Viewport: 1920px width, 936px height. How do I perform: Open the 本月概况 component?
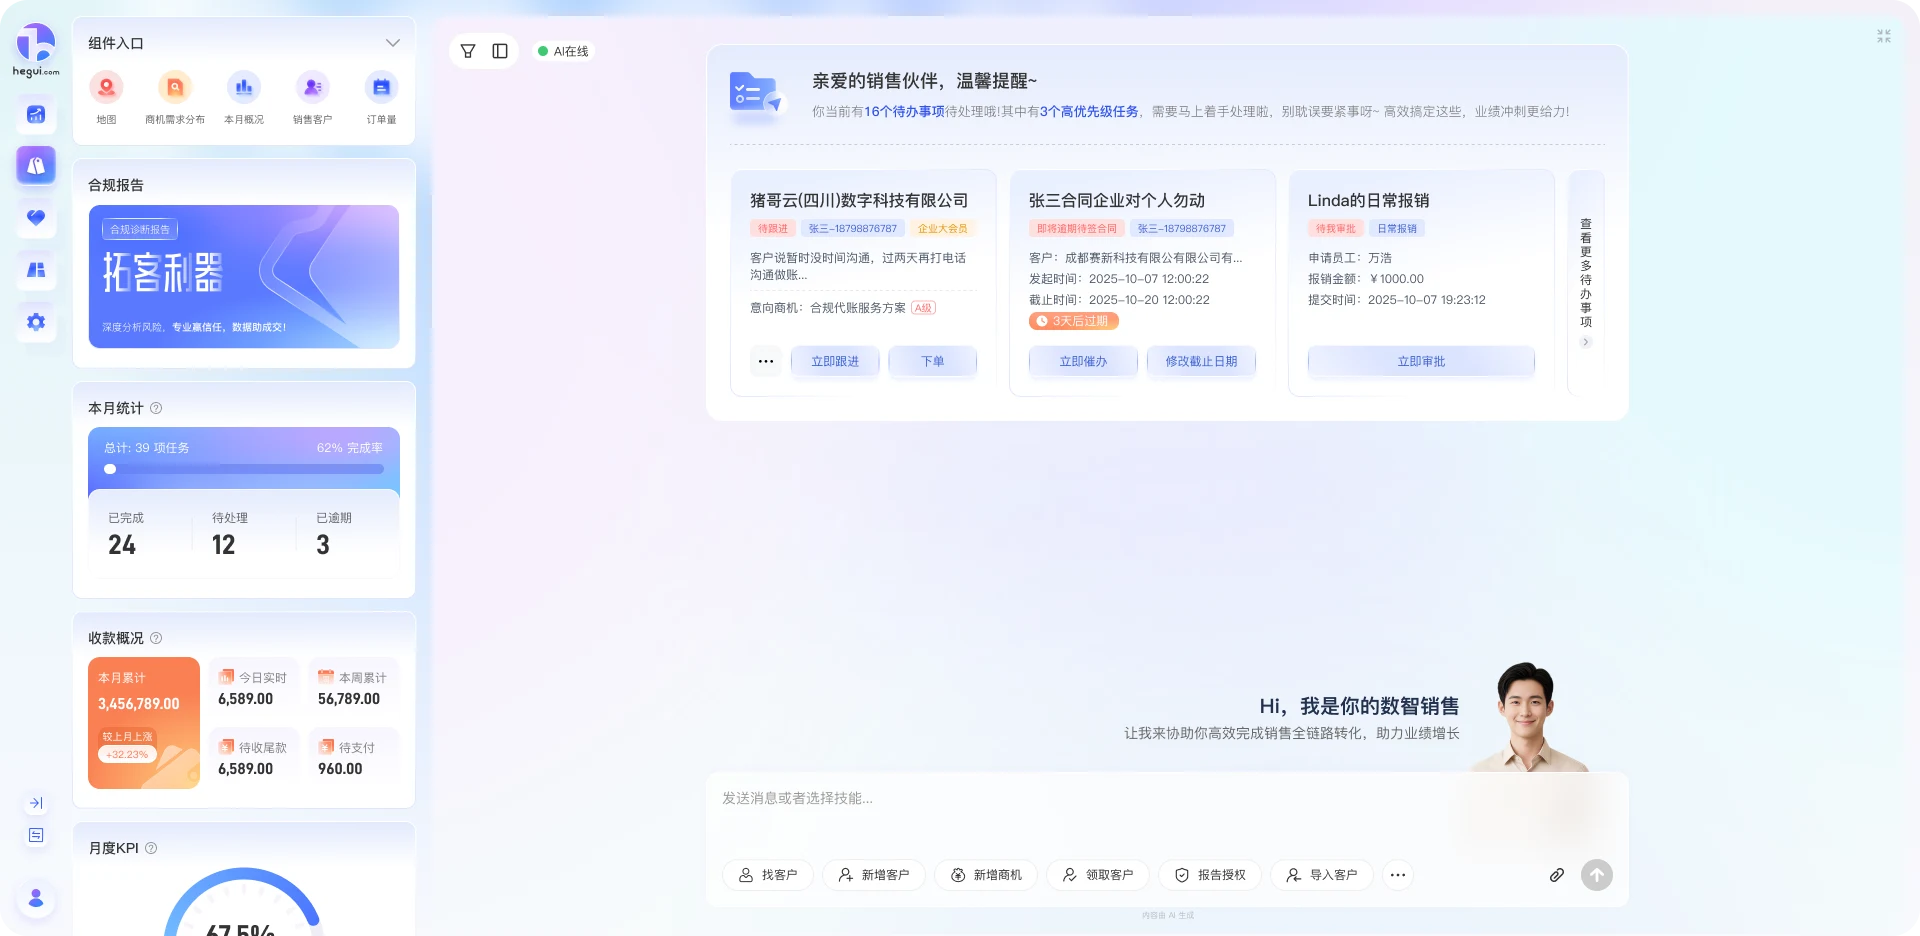pos(244,97)
